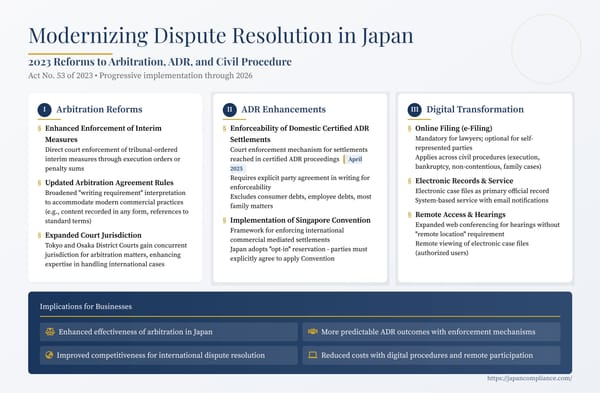Click the Roman numeral II section badge
Viewport: 600px width, 393px height.
pyautogui.click(x=230, y=110)
